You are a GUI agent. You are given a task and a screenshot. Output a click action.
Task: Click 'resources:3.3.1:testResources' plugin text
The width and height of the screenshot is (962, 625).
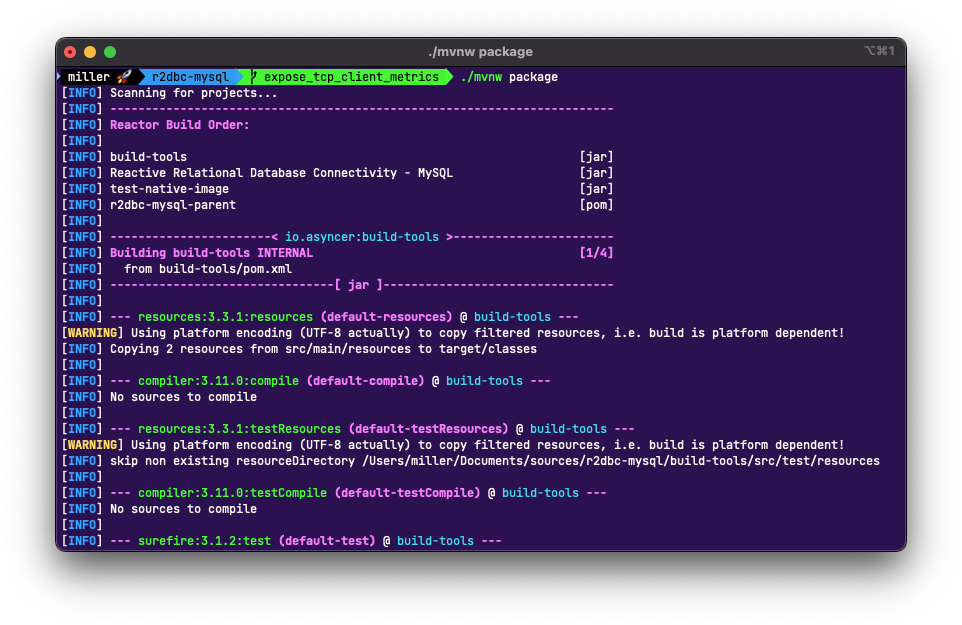coord(239,429)
